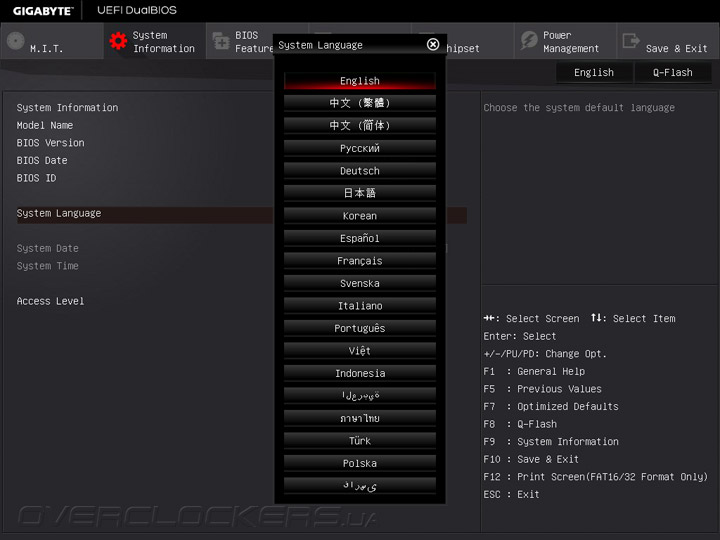Select English in the language list
Screen dimensions: 720x540
360,81
